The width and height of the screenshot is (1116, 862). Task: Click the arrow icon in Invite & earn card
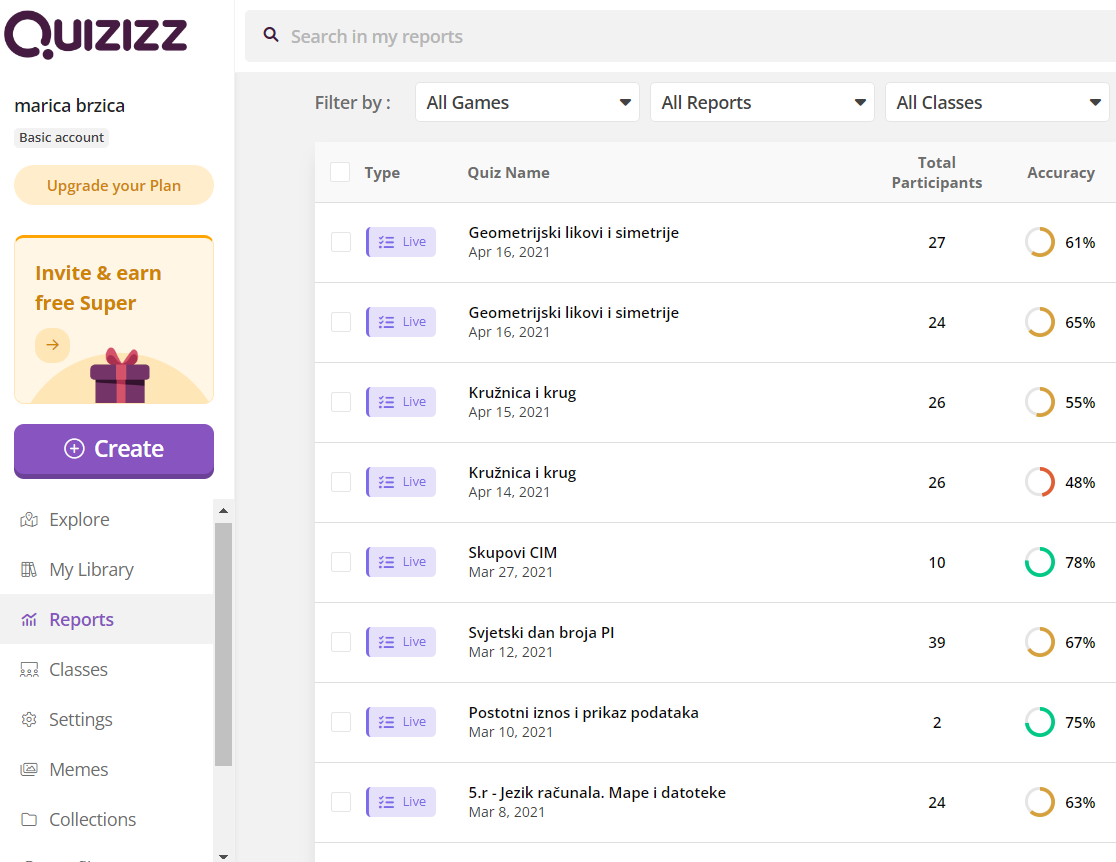click(x=52, y=345)
